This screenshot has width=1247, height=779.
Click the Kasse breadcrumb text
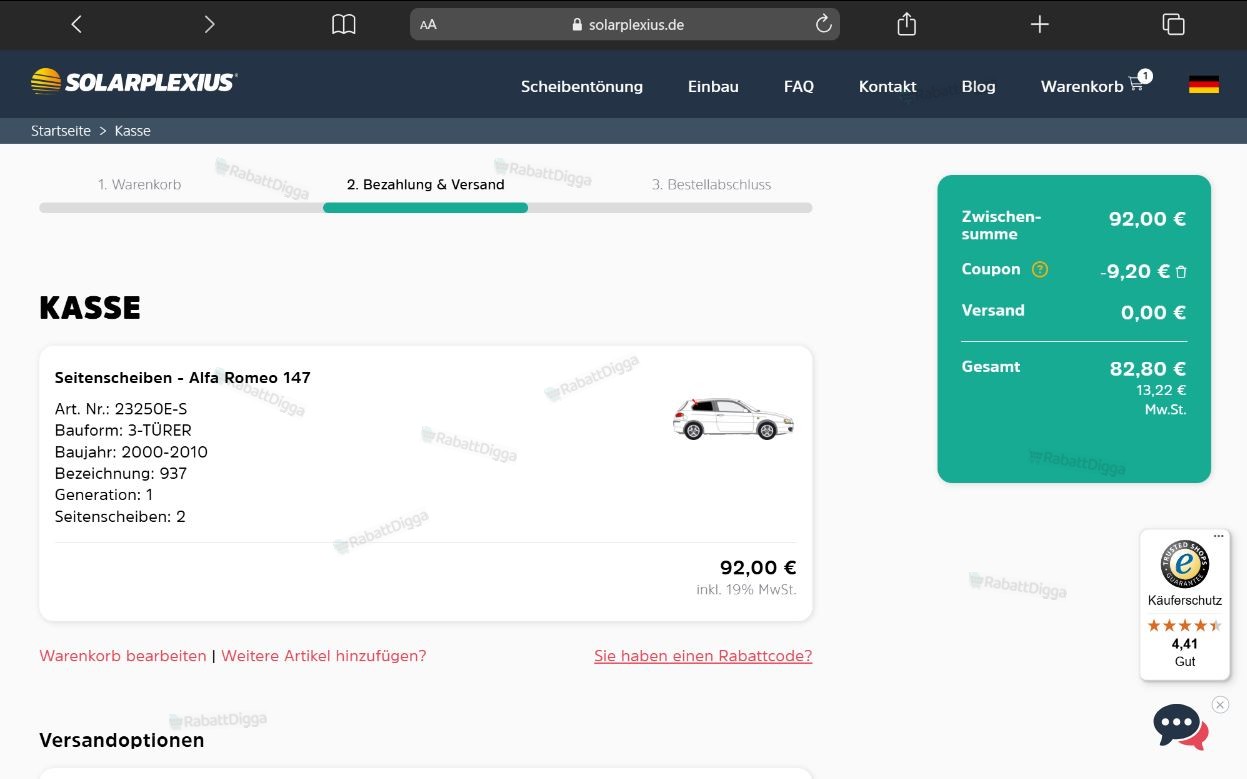[133, 131]
